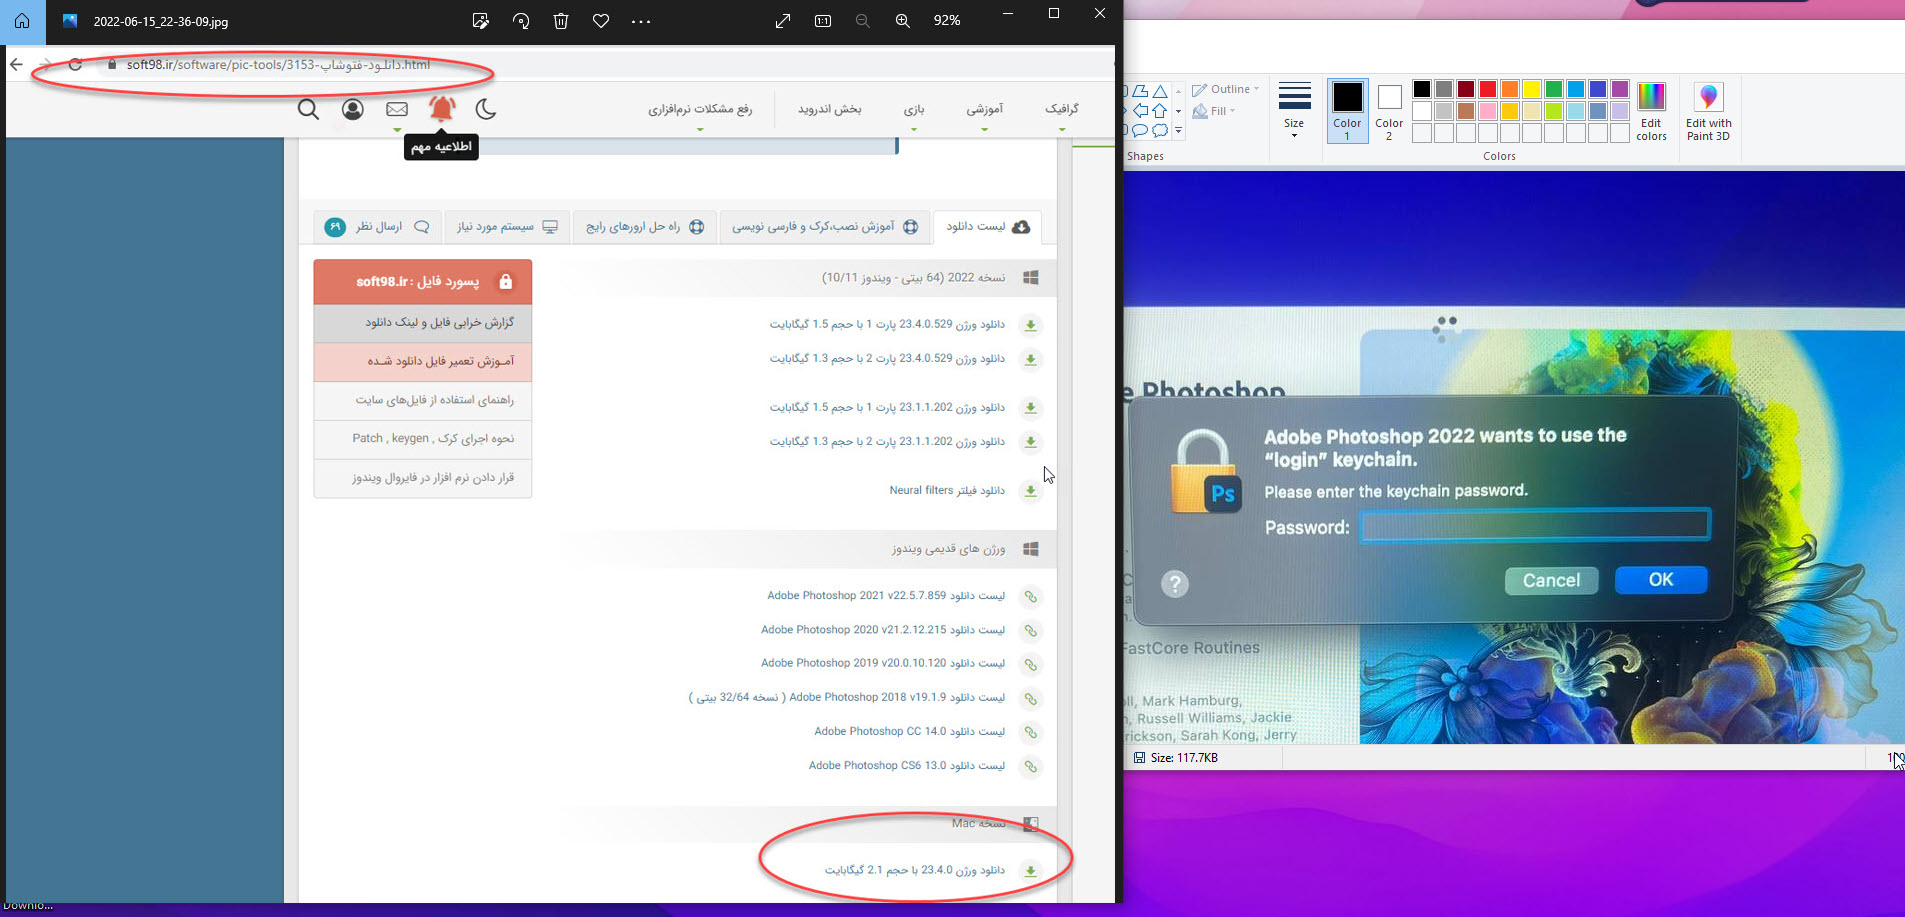Go to the Photos home icon
The width and height of the screenshot is (1905, 917).
pyautogui.click(x=22, y=21)
